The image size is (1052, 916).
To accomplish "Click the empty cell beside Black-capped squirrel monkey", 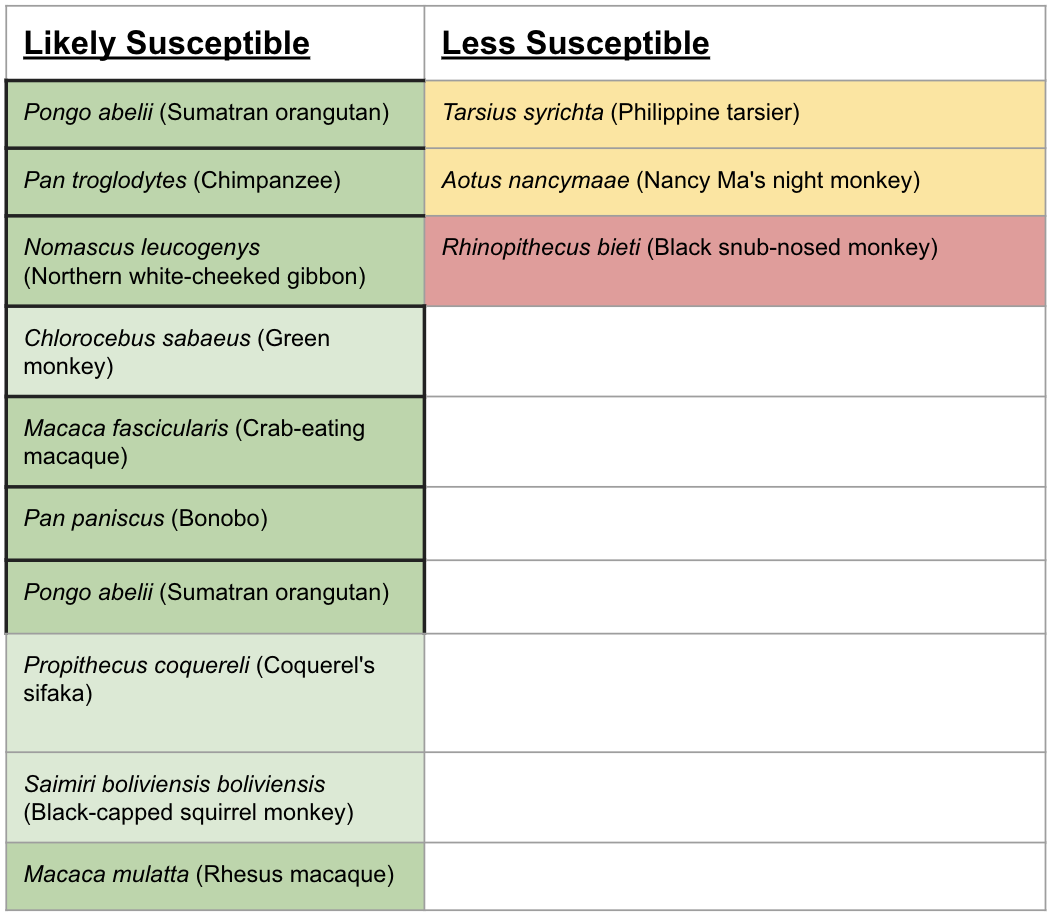I will coord(735,798).
